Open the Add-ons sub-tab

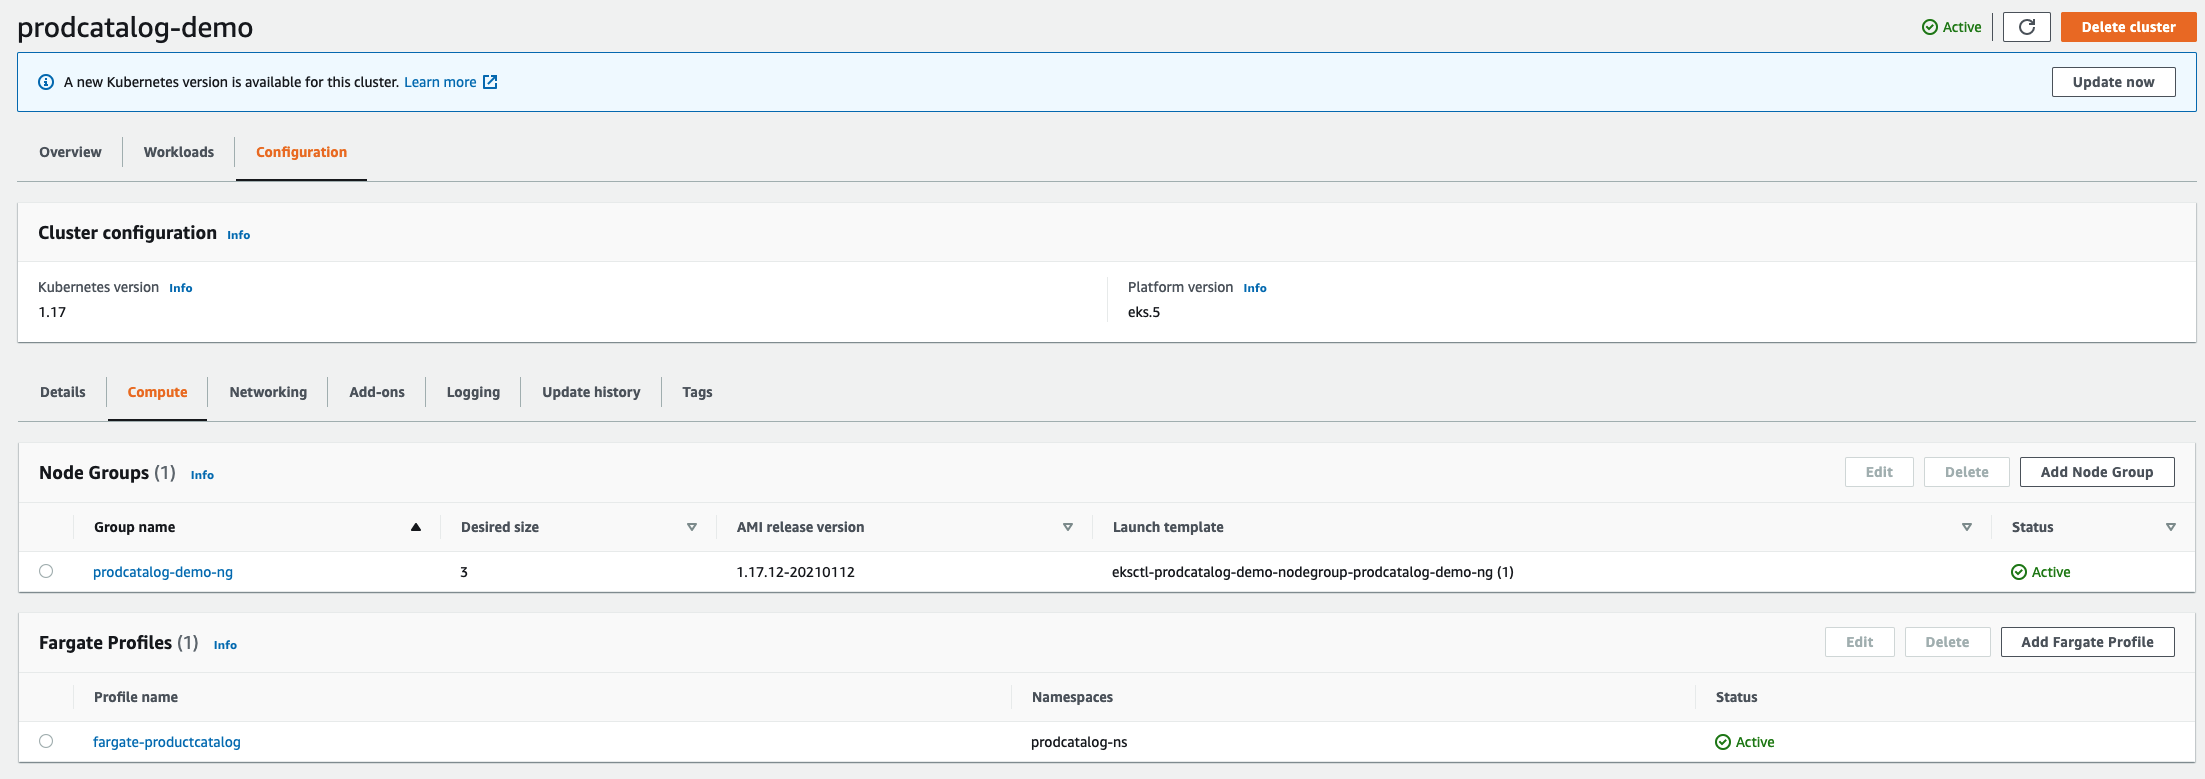coord(377,392)
